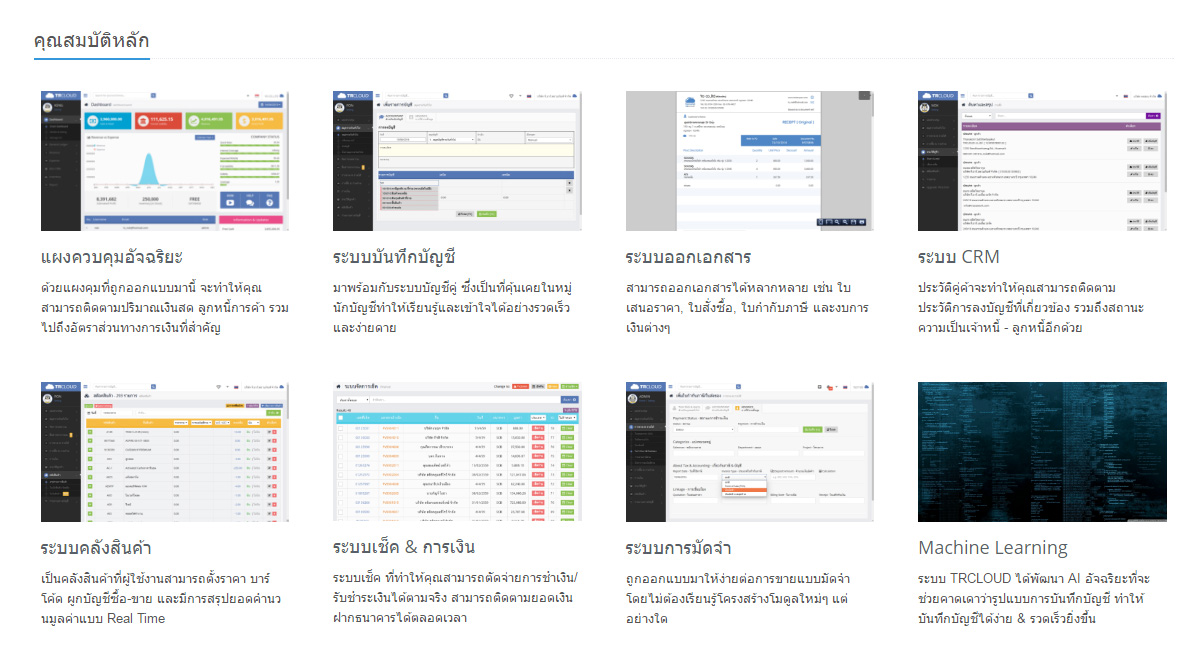Select Dashboard in the sidebar menu
1202x664 pixels.
tap(56, 119)
